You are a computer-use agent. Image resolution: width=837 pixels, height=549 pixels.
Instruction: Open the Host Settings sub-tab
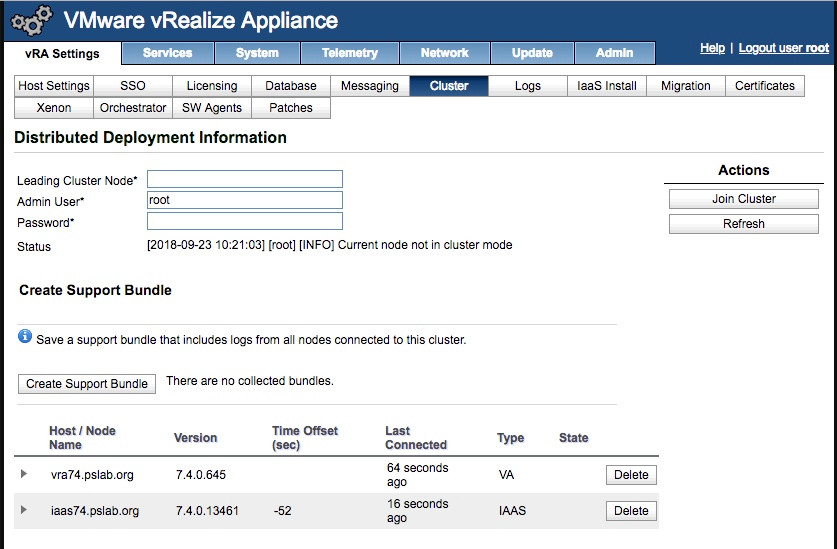(x=54, y=86)
